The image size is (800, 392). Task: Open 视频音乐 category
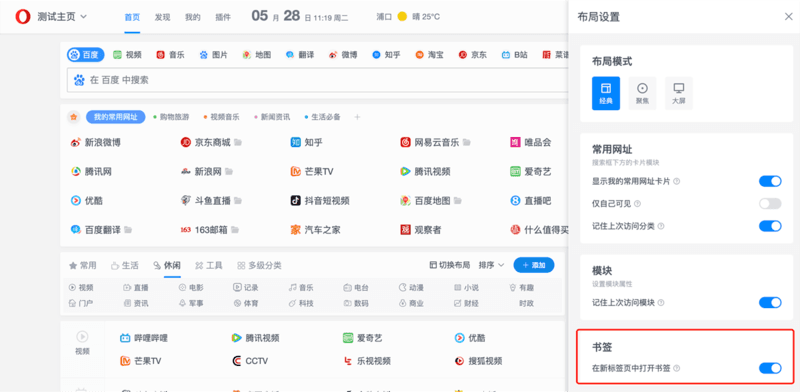(221, 117)
